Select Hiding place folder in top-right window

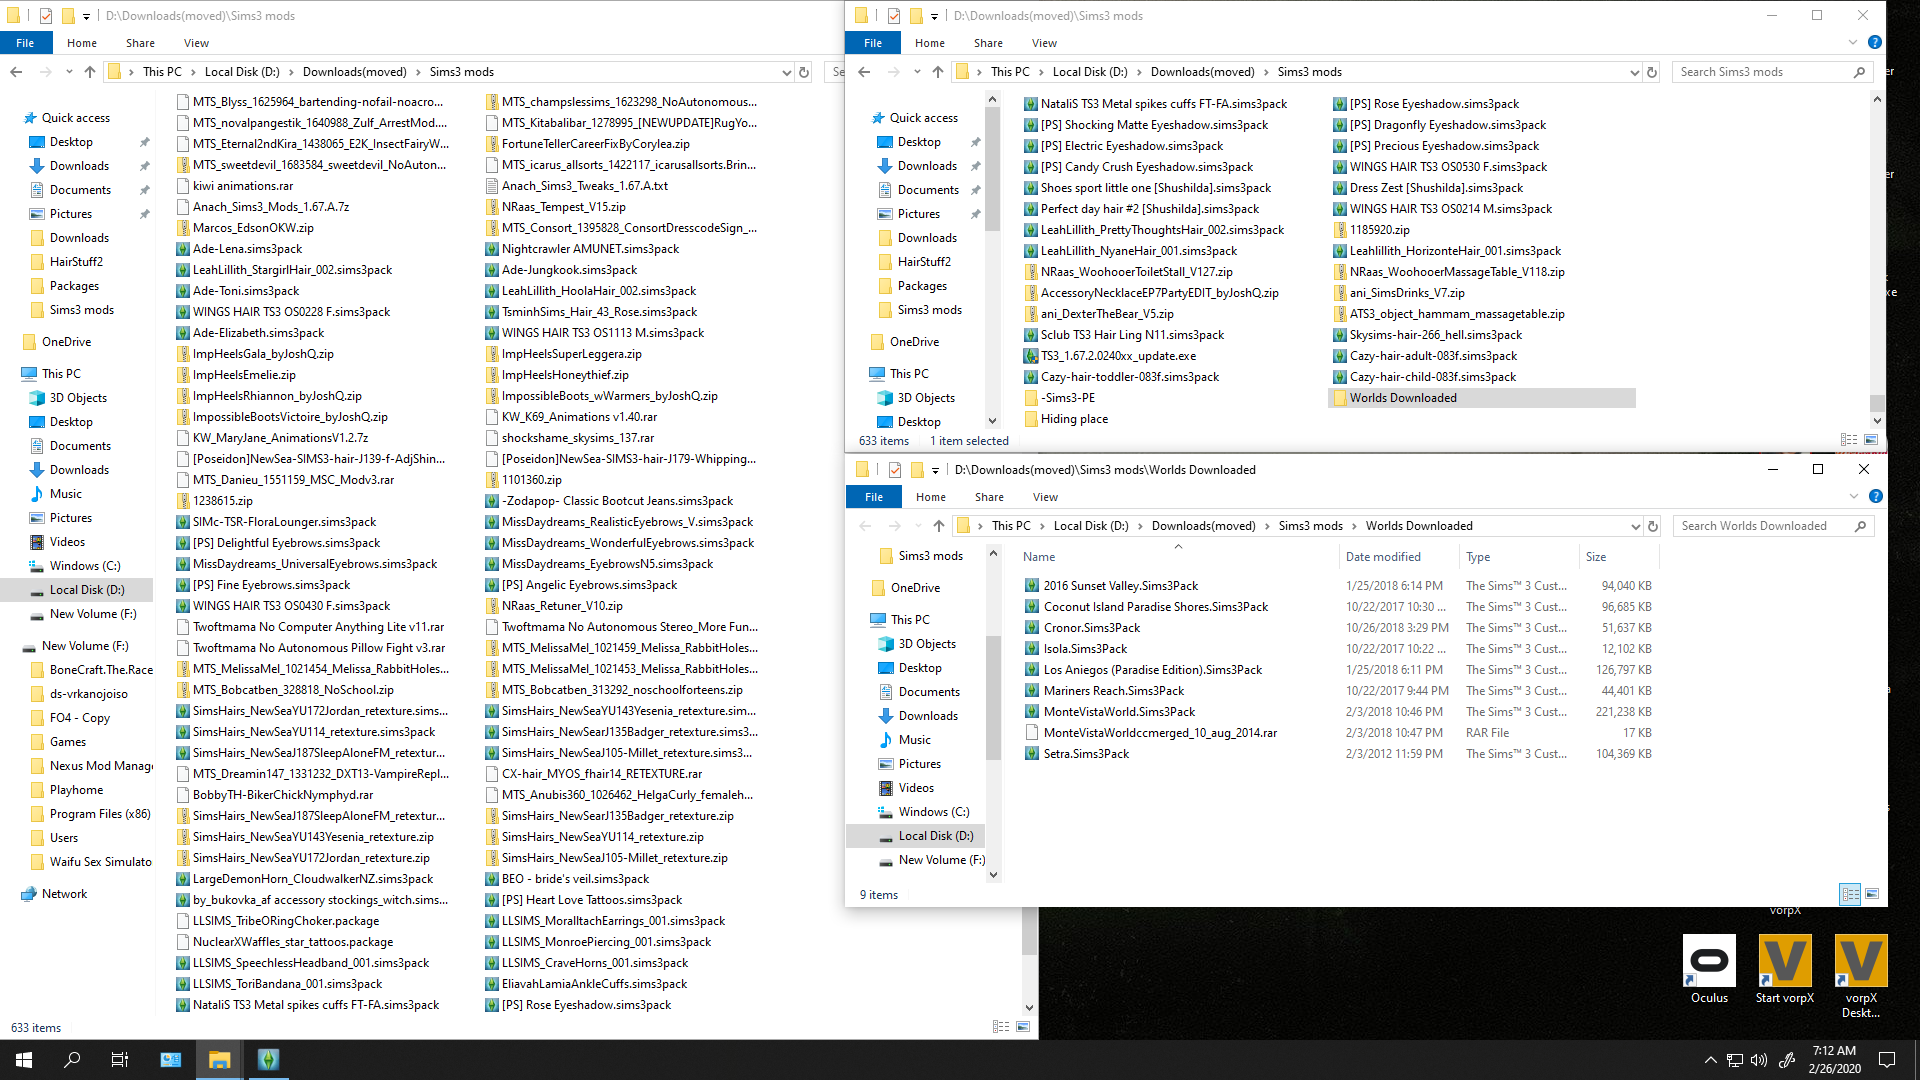1074,419
